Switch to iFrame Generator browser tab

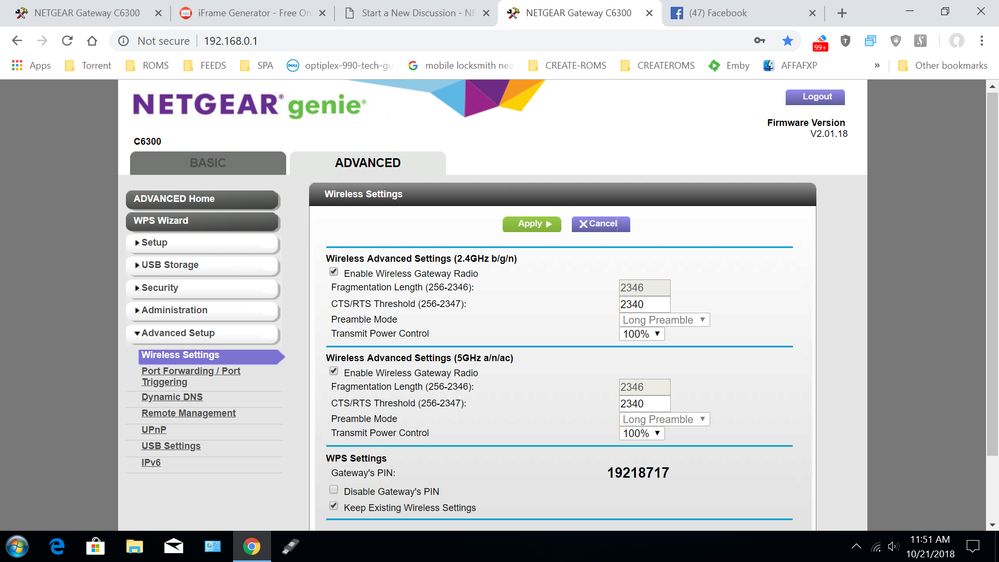pyautogui.click(x=251, y=13)
